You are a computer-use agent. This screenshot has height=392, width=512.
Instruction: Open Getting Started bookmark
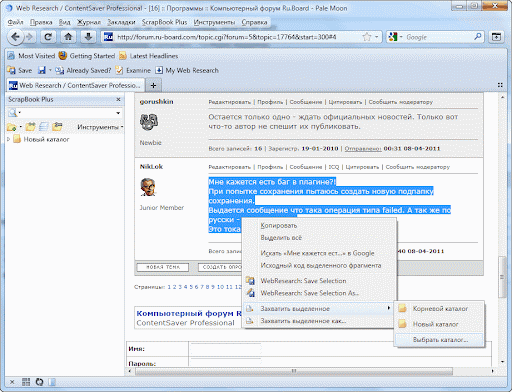(x=87, y=56)
